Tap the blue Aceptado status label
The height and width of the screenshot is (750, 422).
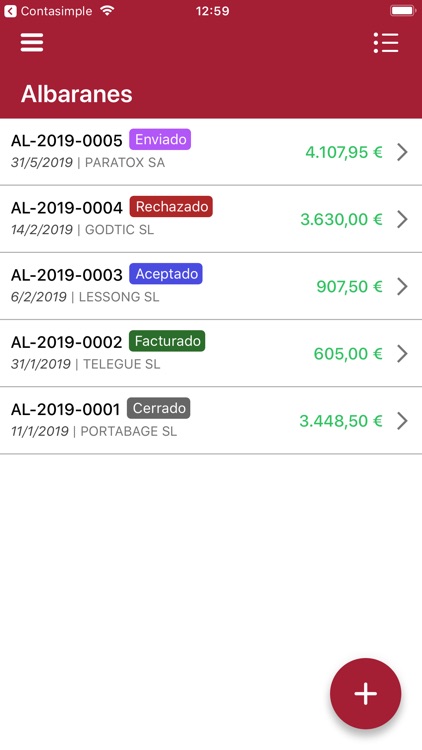[x=166, y=274]
